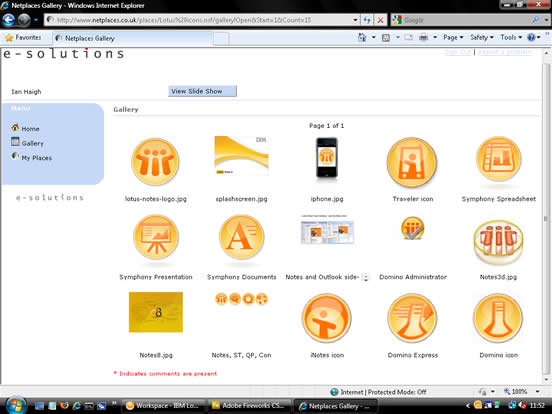
Task: Open the address bar history dropdown
Action: (355, 20)
